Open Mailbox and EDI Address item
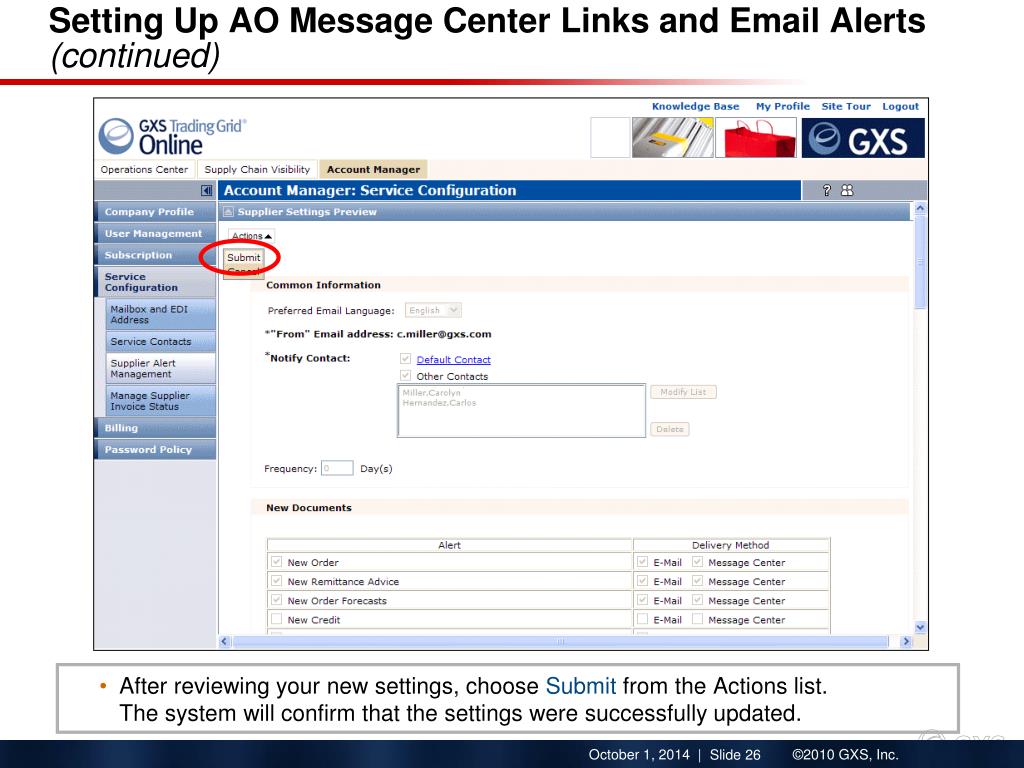The width and height of the screenshot is (1024, 768). click(160, 314)
